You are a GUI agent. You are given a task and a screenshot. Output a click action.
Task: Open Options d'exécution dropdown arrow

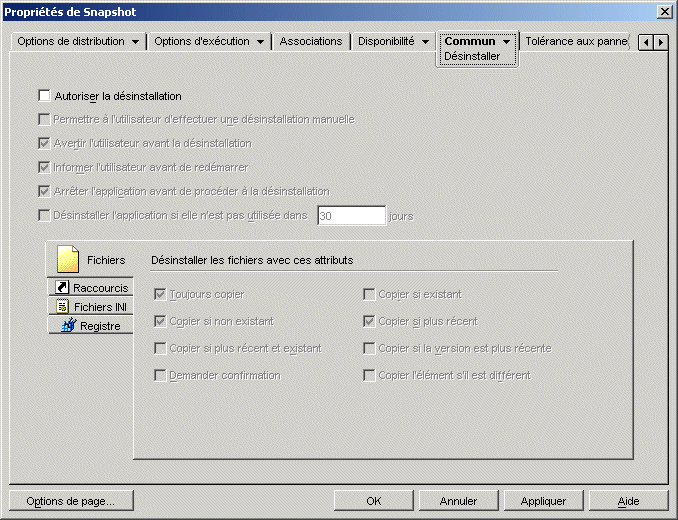pos(260,42)
